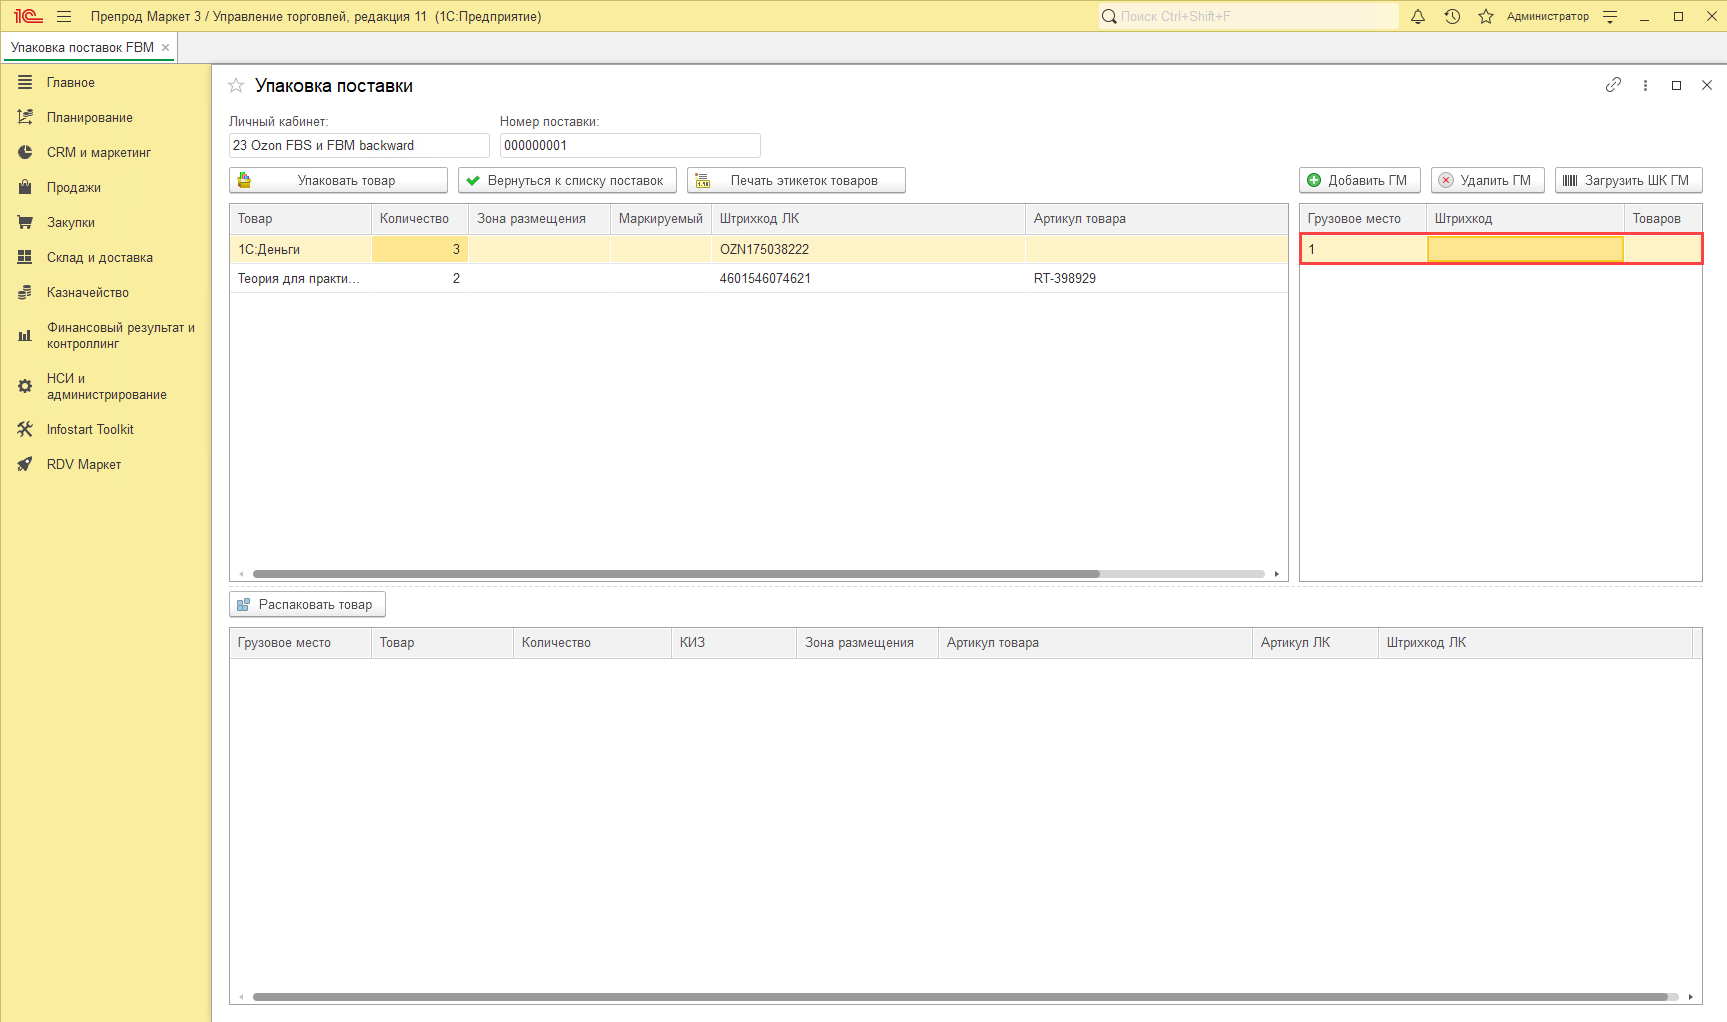1727x1022 pixels.
Task: Open the three-dot more options menu
Action: [1645, 85]
